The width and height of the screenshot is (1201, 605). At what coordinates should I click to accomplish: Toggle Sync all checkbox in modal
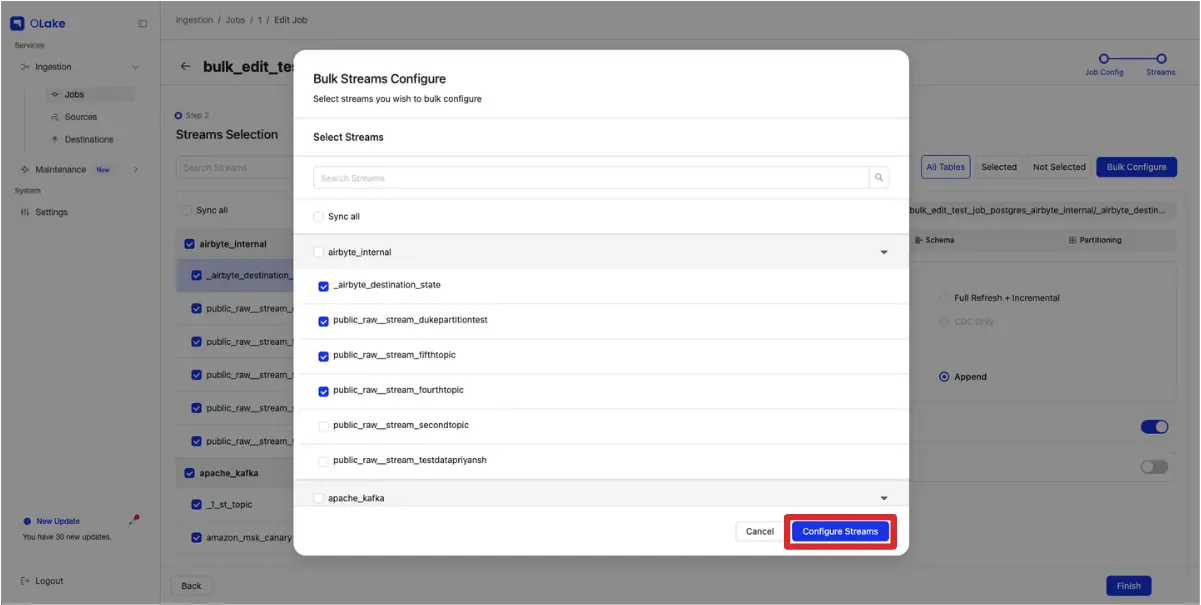318,216
